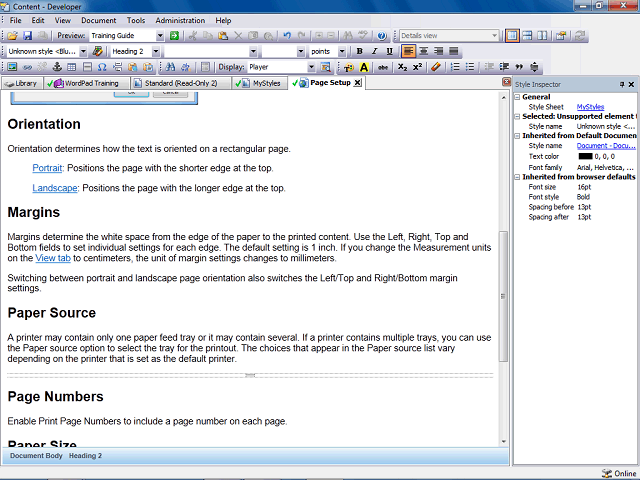Toggle underline formatting
The height and width of the screenshot is (480, 640).
[x=389, y=51]
